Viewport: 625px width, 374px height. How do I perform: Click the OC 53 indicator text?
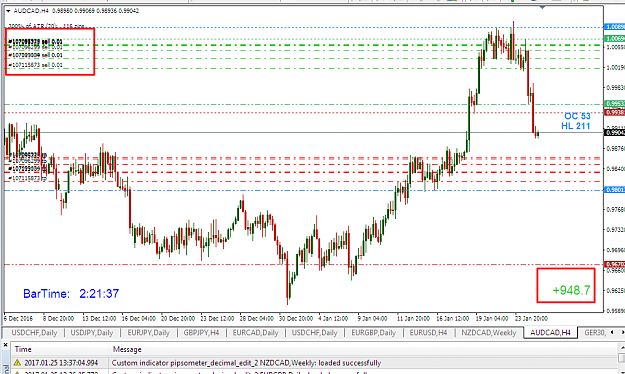pyautogui.click(x=577, y=116)
